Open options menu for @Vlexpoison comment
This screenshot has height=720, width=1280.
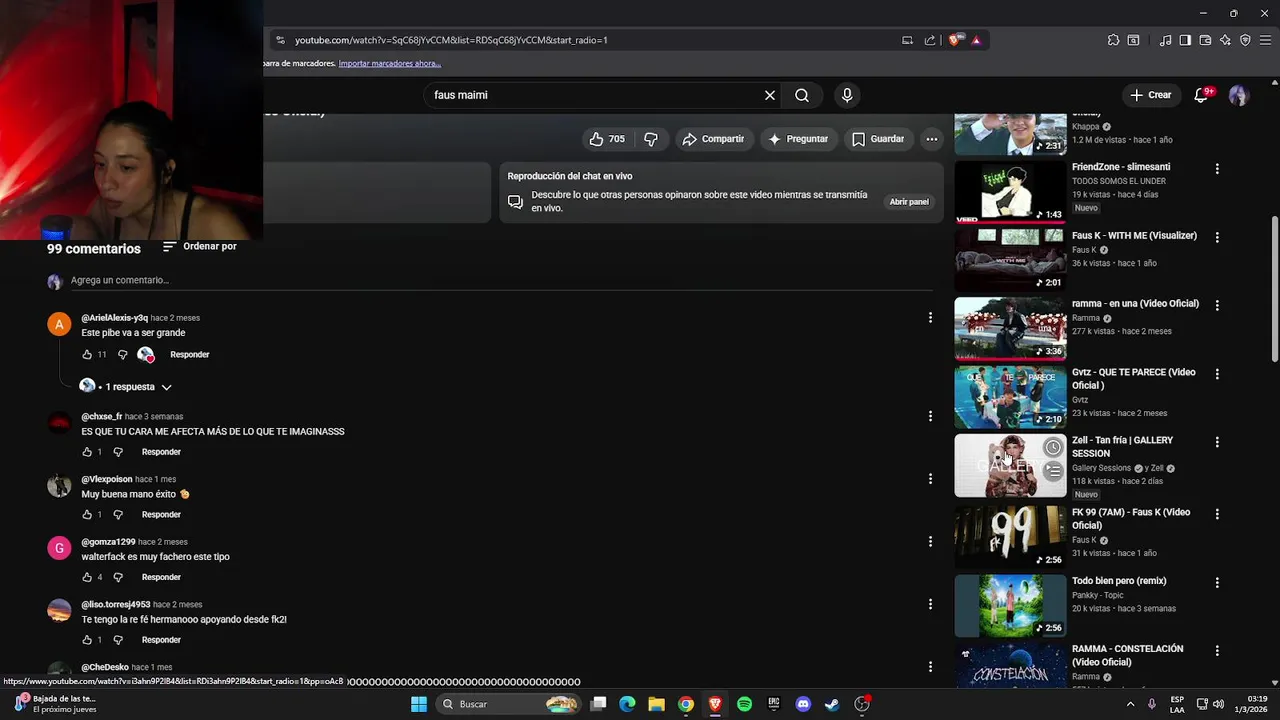tap(930, 479)
